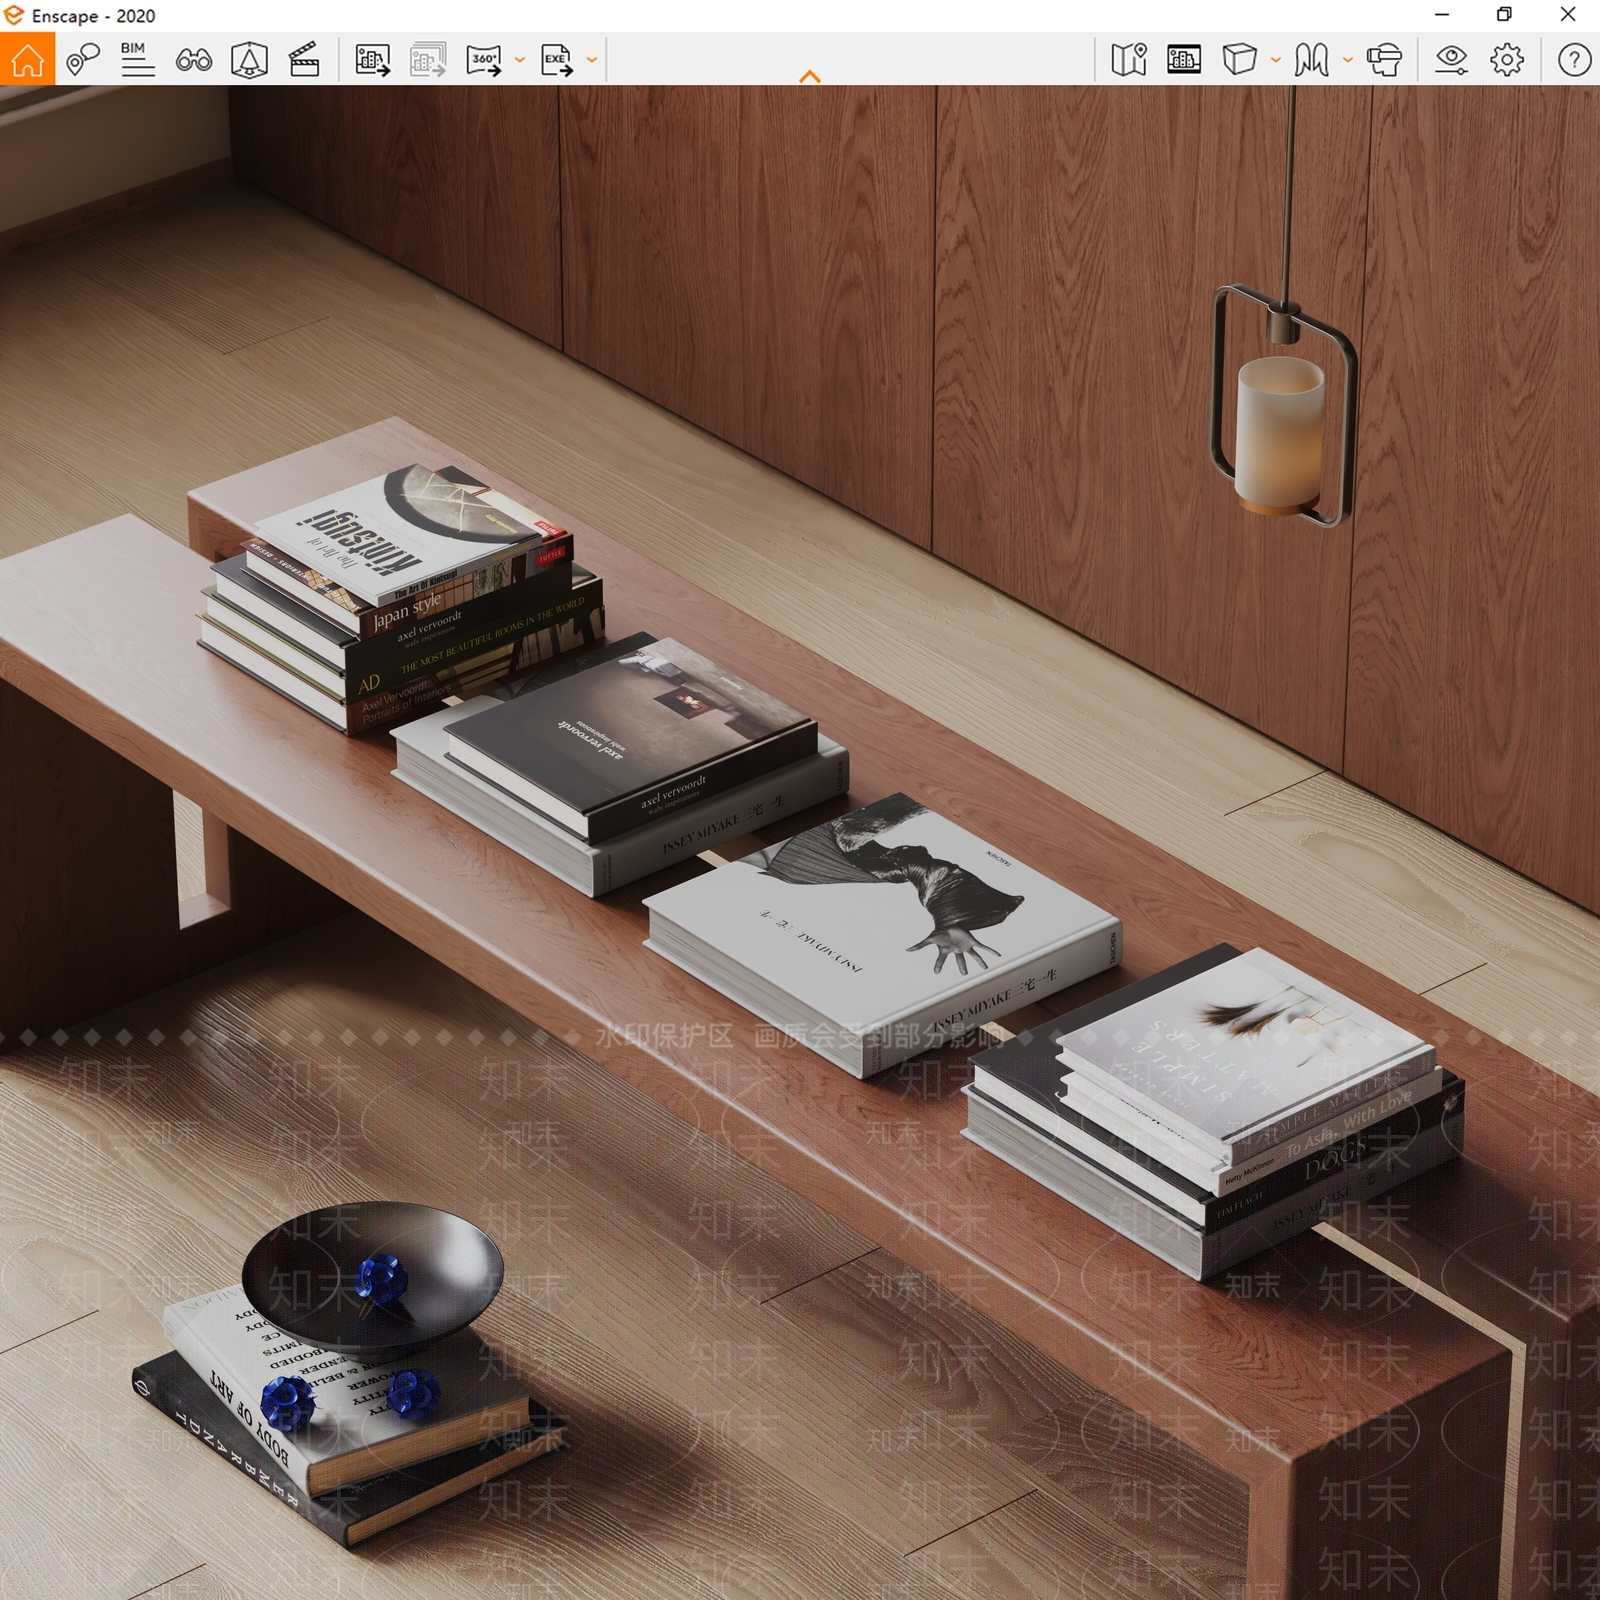The height and width of the screenshot is (1600, 1600).
Task: Open Manage Views binoculars icon
Action: tap(193, 60)
